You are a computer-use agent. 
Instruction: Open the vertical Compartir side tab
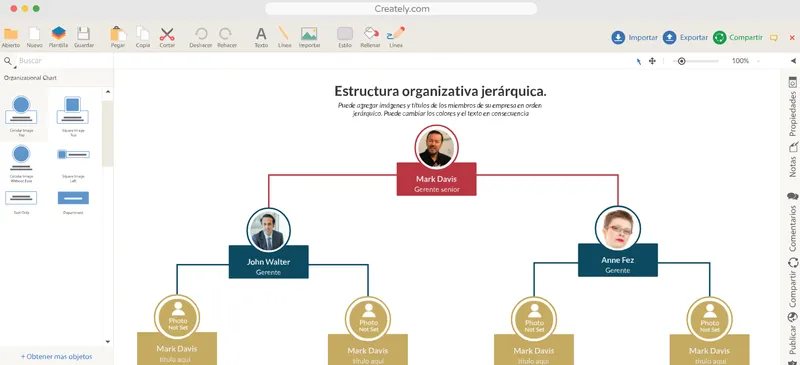pyautogui.click(x=792, y=282)
